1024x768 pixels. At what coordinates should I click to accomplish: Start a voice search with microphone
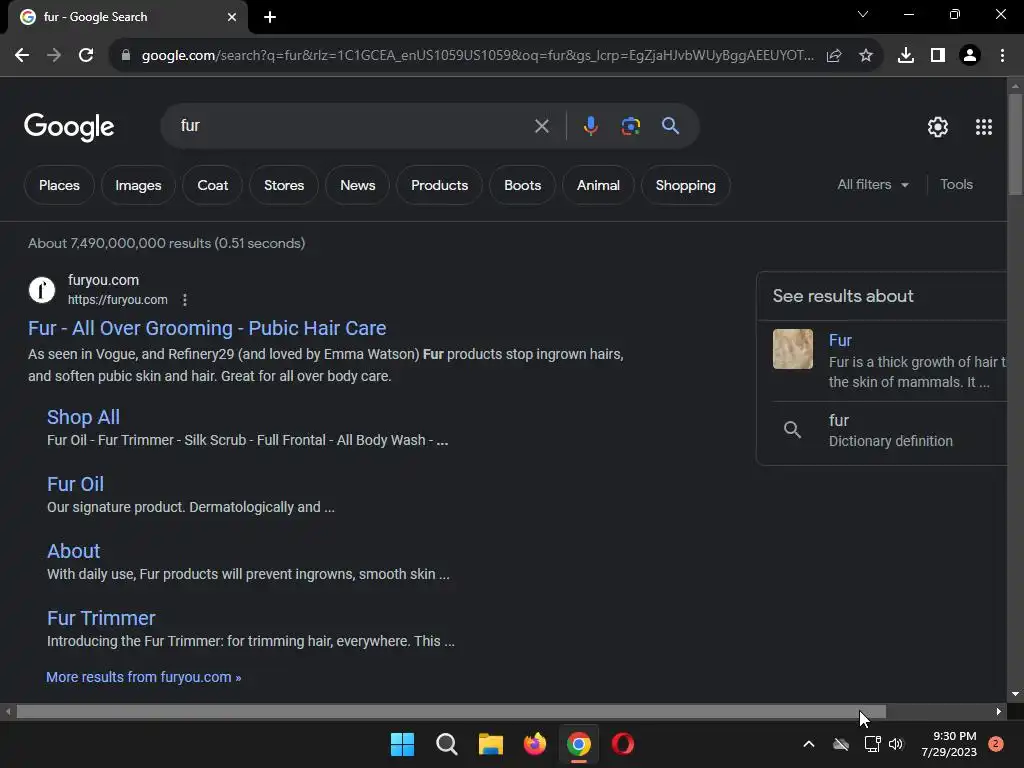[x=590, y=125]
